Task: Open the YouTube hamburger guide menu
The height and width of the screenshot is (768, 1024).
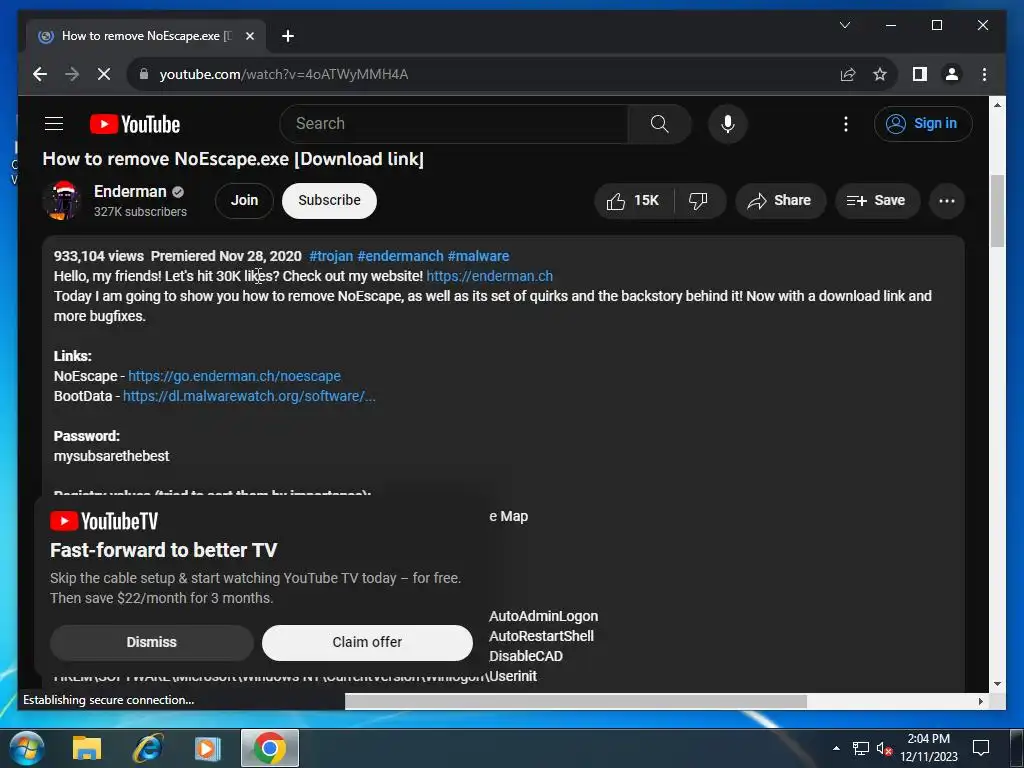Action: [54, 123]
